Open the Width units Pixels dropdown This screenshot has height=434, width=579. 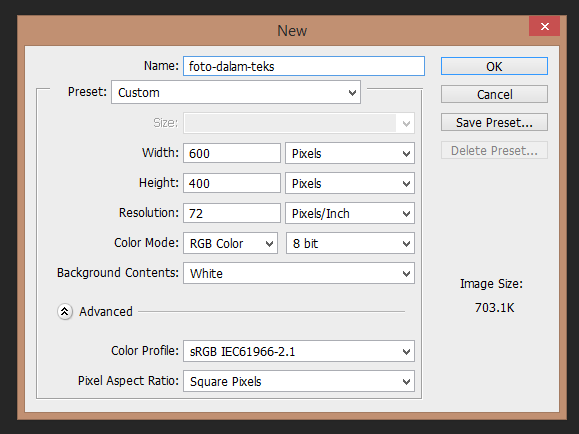350,153
